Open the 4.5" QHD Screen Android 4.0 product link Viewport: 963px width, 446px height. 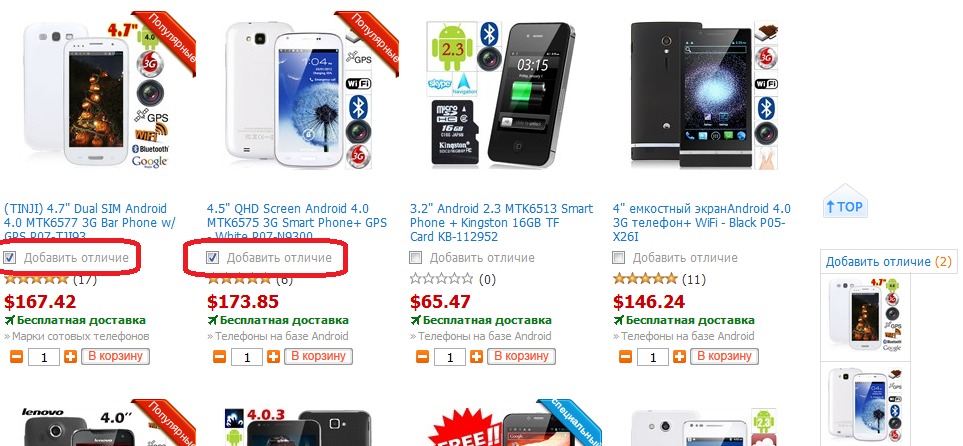pyautogui.click(x=297, y=222)
